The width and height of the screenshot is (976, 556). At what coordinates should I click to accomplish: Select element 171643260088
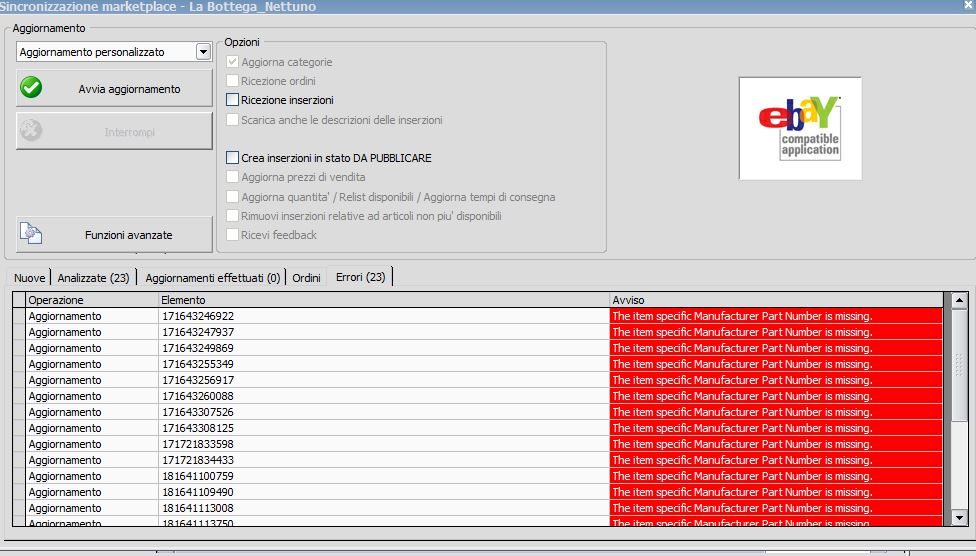click(x=384, y=396)
